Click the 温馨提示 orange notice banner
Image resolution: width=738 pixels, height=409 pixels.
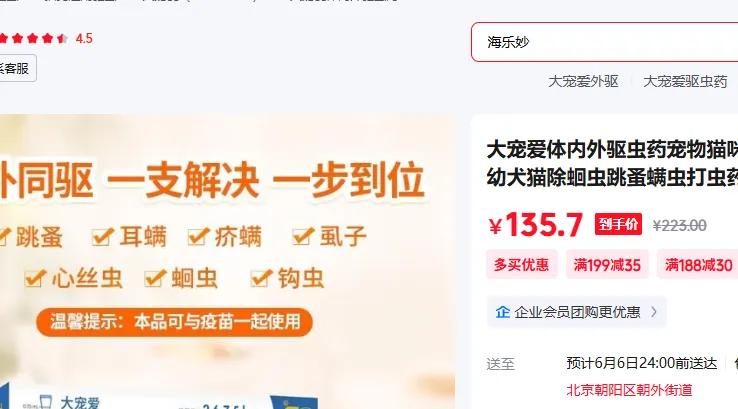click(174, 322)
